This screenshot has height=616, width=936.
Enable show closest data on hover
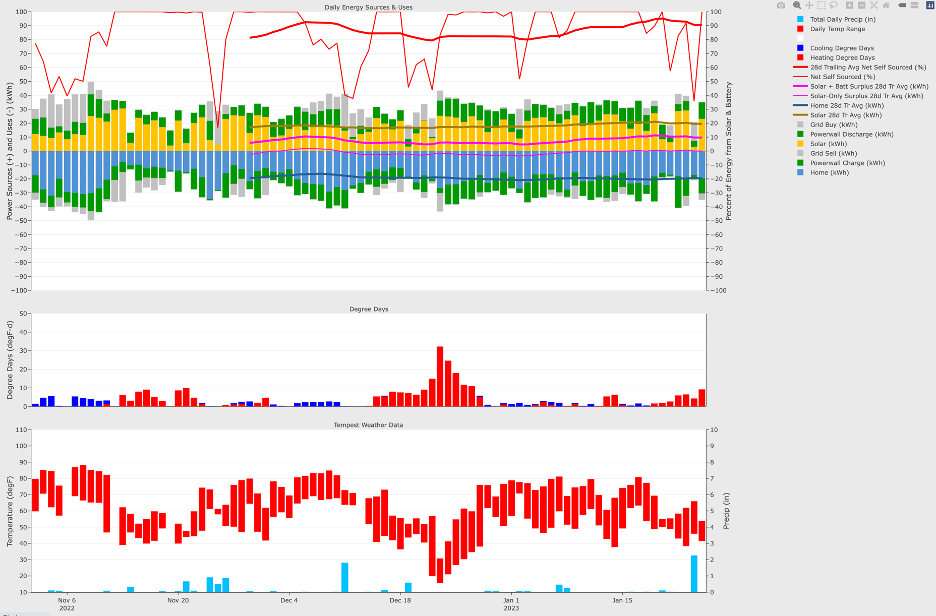pos(902,5)
